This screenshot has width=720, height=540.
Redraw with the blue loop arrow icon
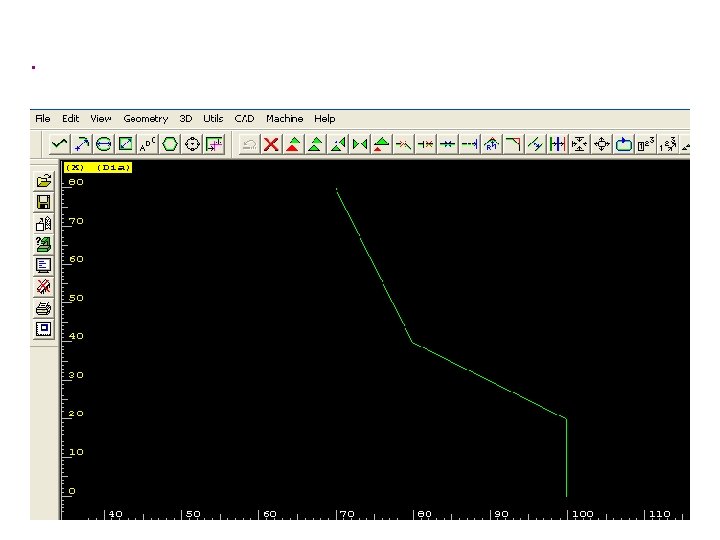(x=624, y=145)
